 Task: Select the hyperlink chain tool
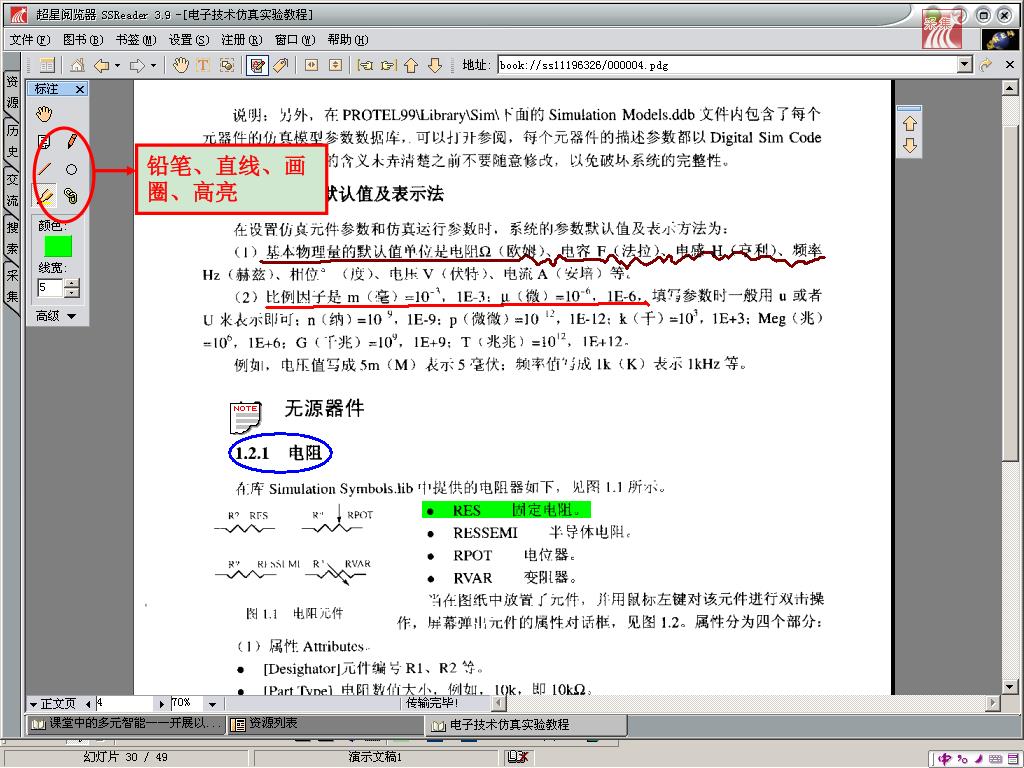[71, 196]
